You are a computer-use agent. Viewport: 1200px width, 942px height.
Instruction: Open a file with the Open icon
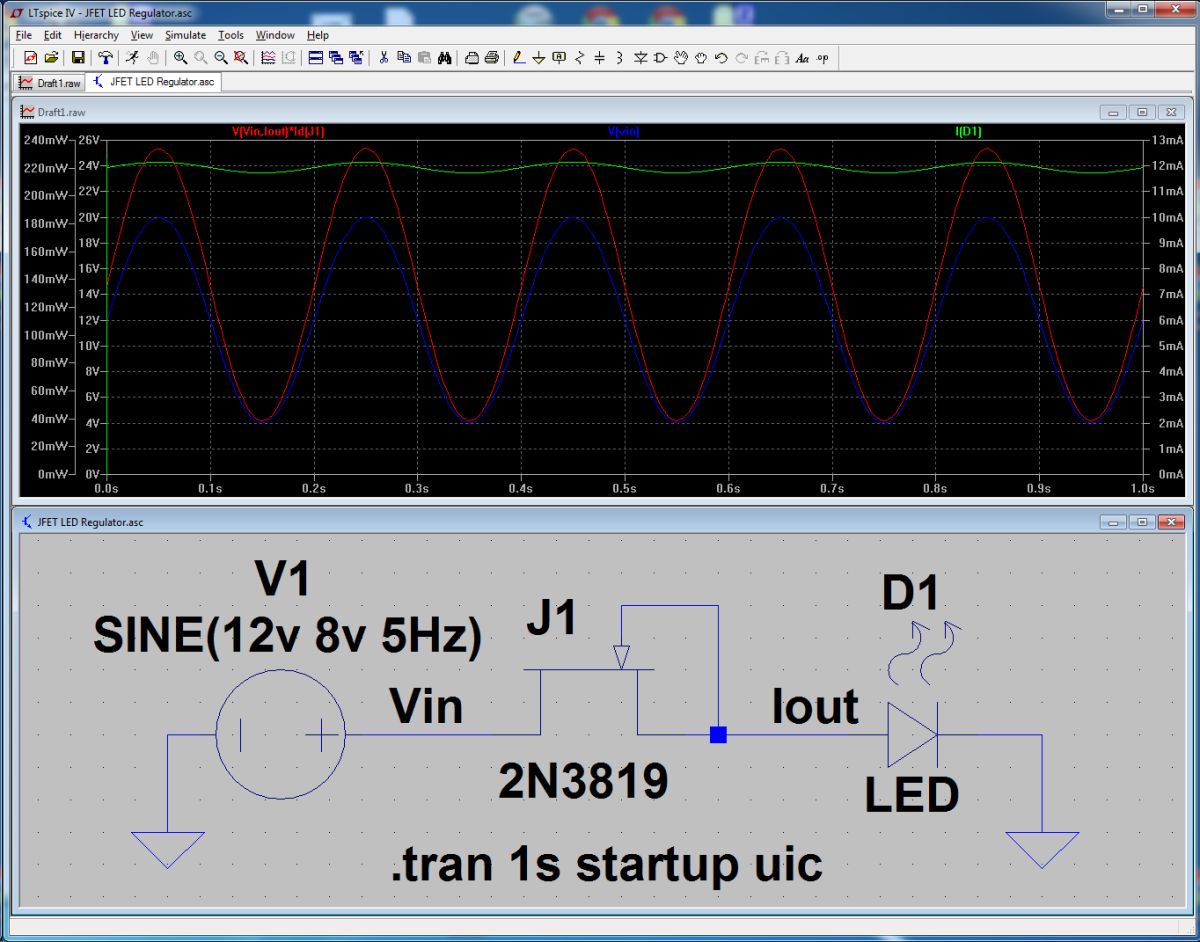pos(51,58)
